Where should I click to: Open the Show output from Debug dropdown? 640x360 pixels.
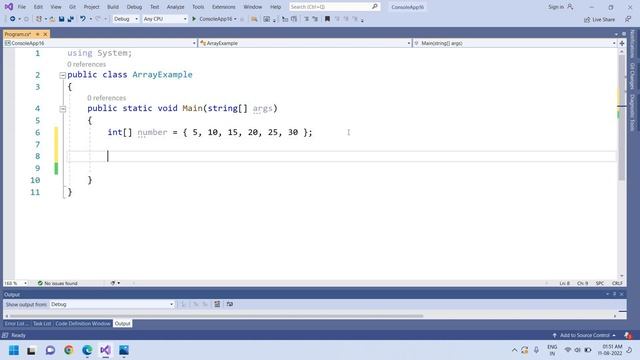click(x=112, y=304)
